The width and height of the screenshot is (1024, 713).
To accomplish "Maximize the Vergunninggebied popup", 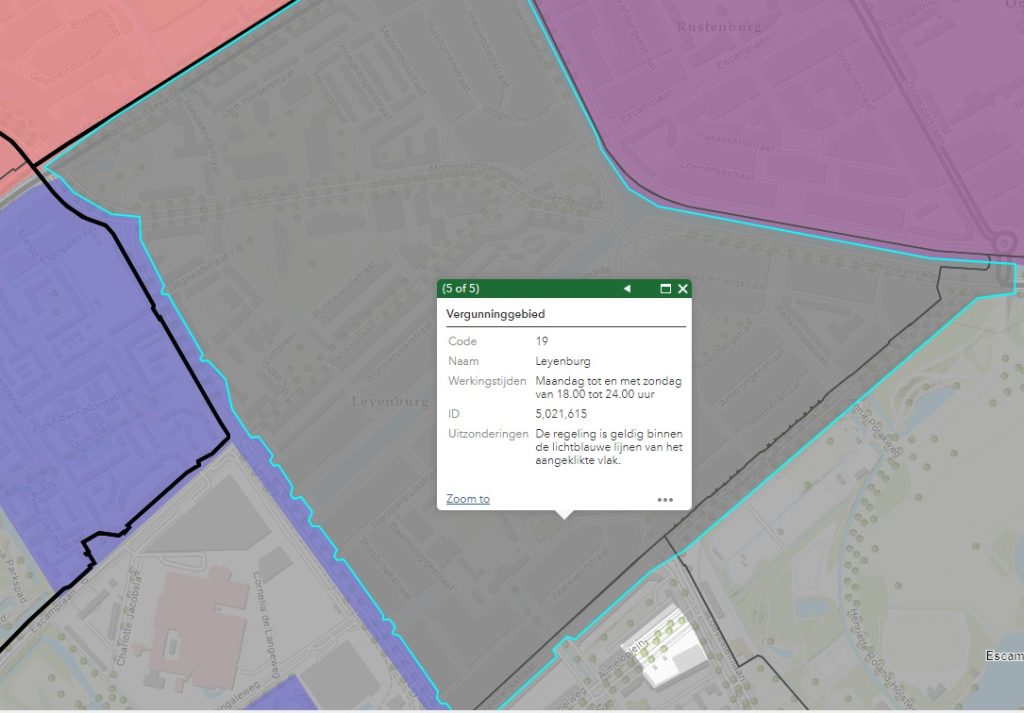I will tap(665, 289).
